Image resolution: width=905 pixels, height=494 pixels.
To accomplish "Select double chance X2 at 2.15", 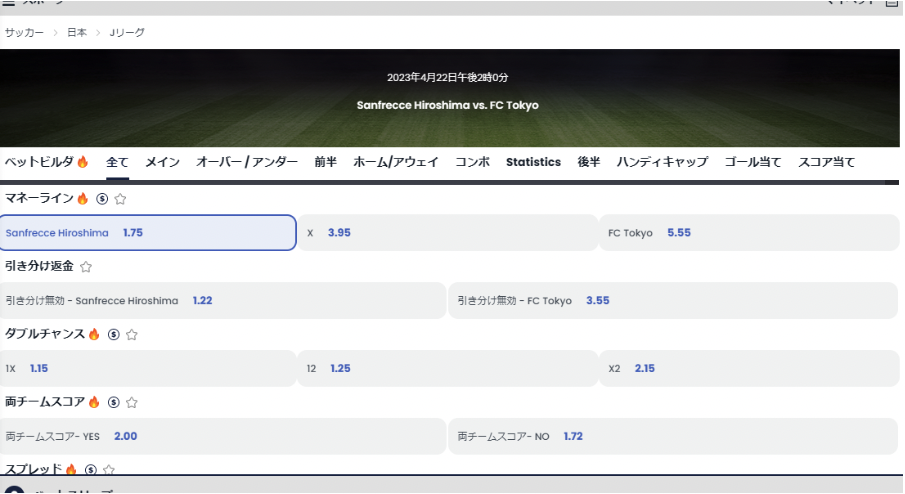I will point(749,368).
